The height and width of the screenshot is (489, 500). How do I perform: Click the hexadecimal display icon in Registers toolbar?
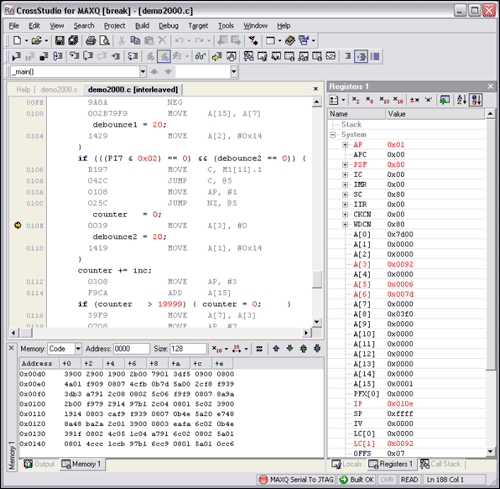(398, 100)
